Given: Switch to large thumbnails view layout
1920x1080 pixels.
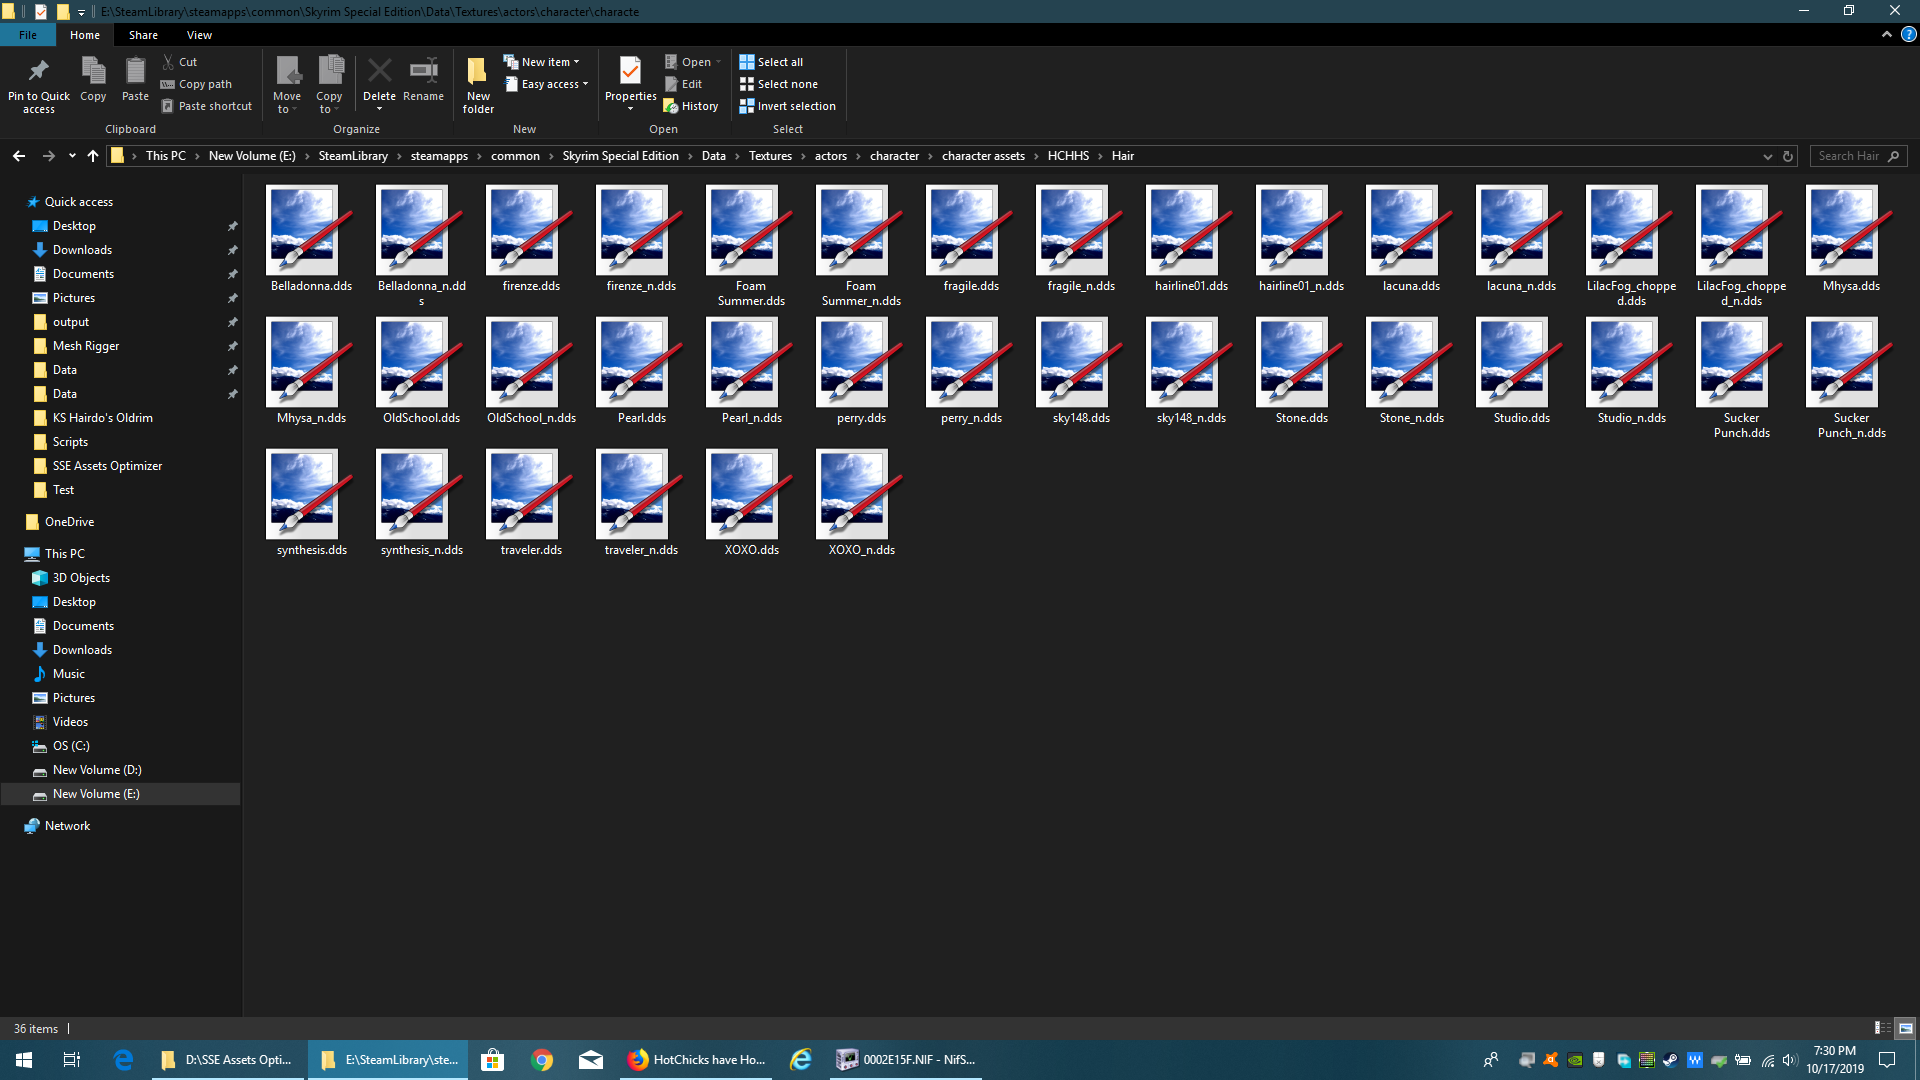Looking at the screenshot, I should [x=1905, y=1028].
